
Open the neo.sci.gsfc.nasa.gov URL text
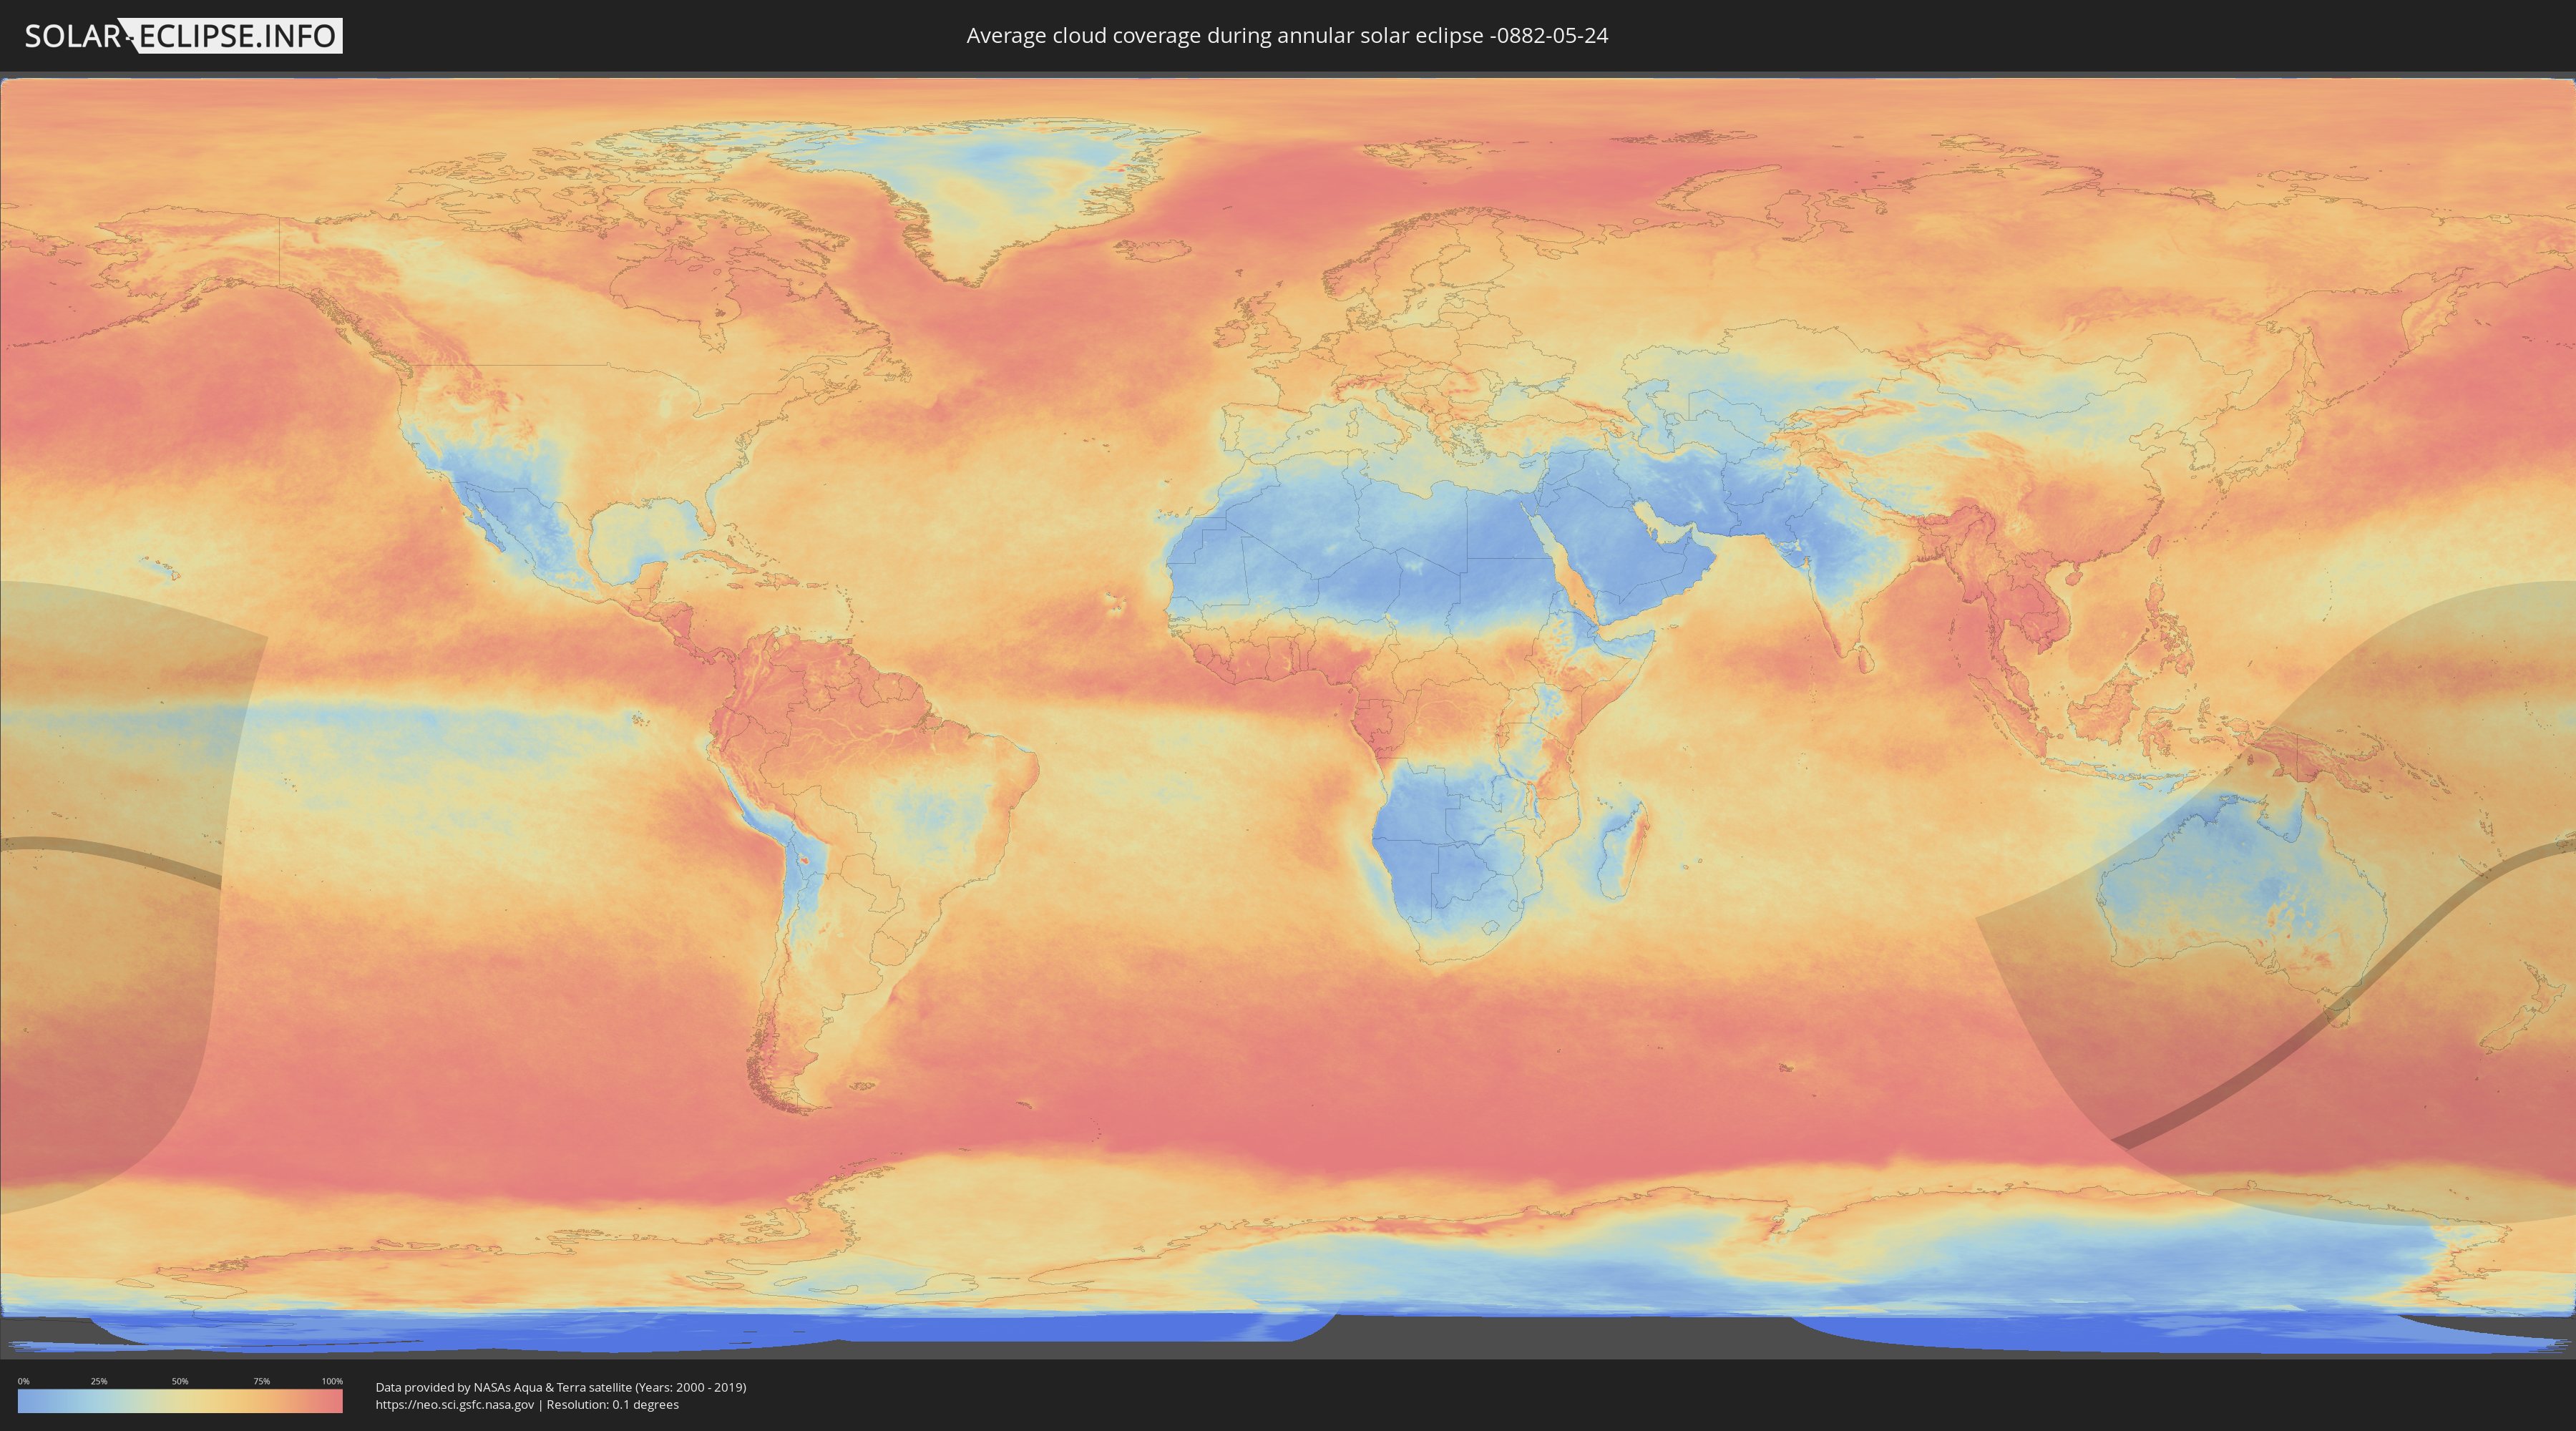coord(454,1405)
